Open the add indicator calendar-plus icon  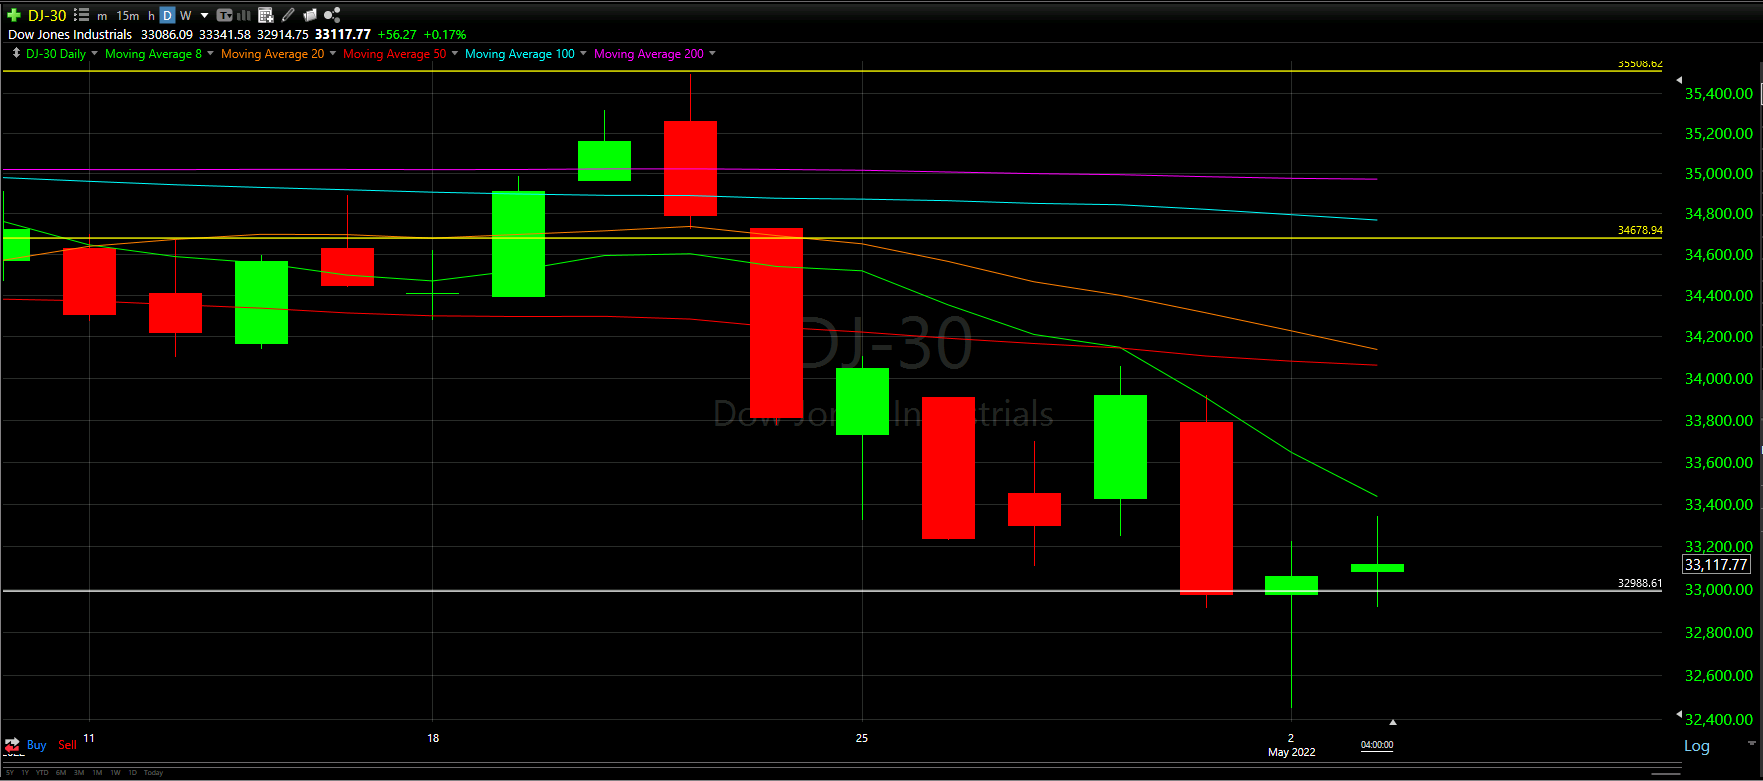pos(265,15)
